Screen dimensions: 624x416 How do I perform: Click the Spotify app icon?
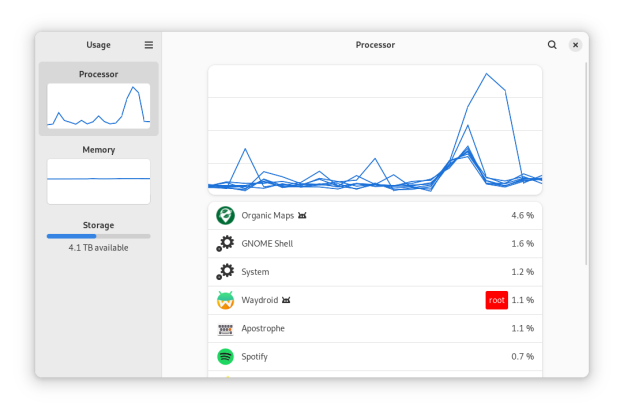tap(225, 356)
